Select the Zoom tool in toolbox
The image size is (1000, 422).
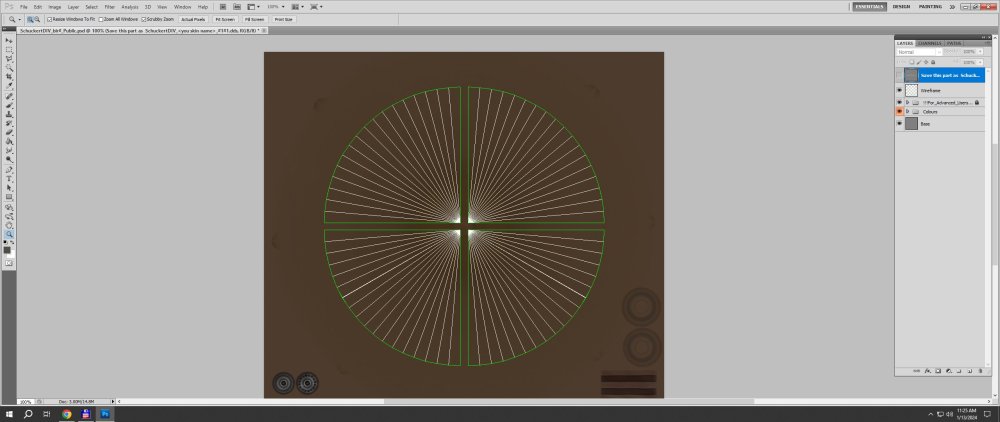coord(9,233)
